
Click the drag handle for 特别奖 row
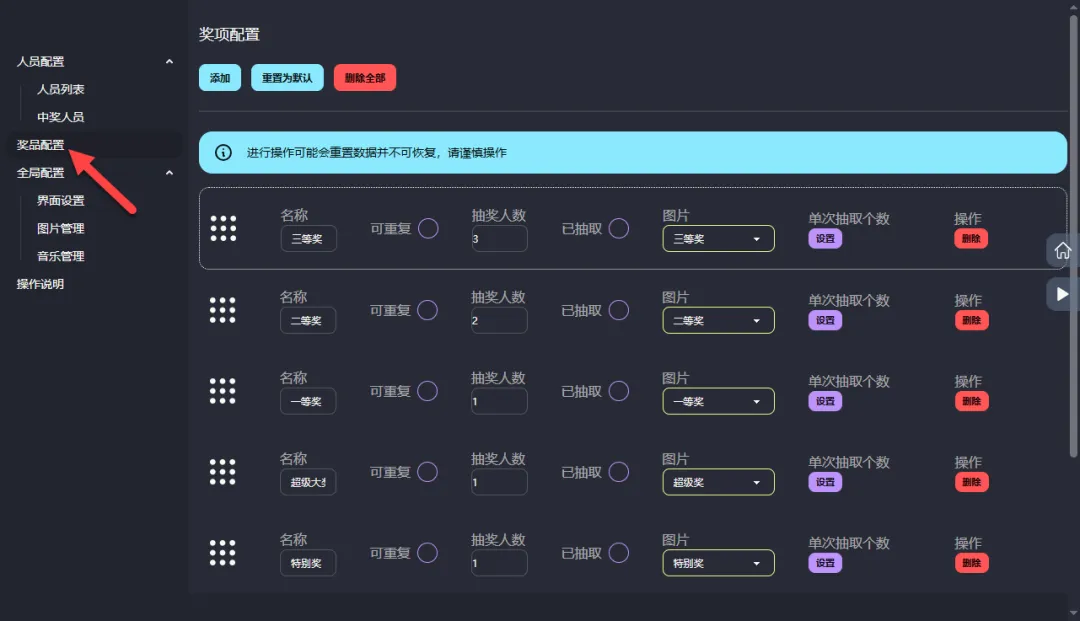(x=223, y=553)
